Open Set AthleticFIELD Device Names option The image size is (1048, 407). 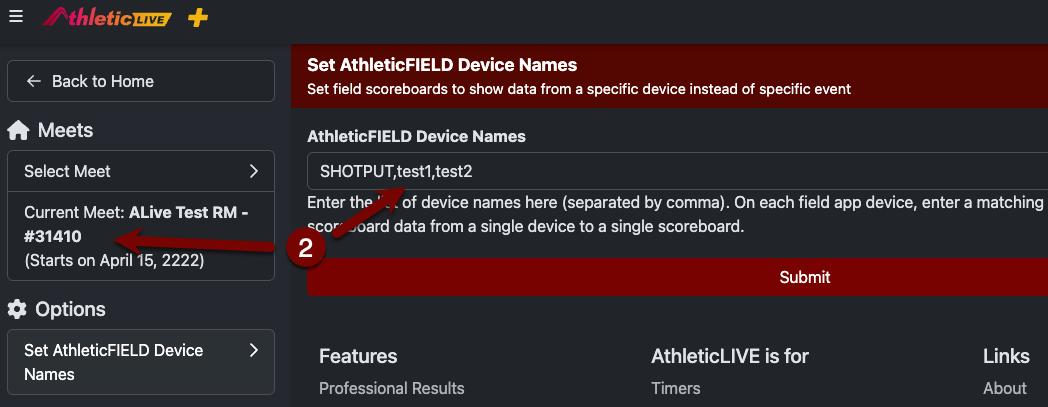tap(141, 362)
